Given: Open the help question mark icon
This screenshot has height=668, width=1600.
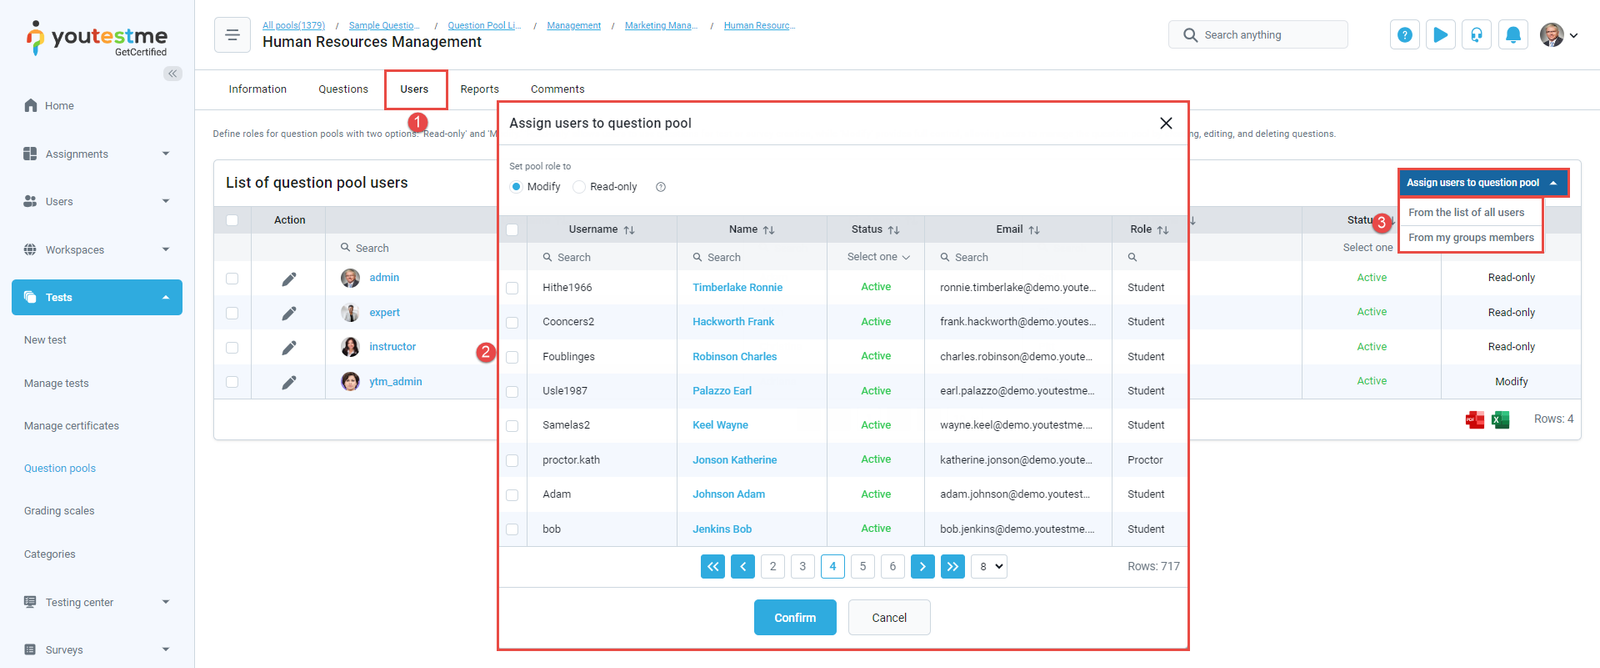Looking at the screenshot, I should pos(1404,35).
